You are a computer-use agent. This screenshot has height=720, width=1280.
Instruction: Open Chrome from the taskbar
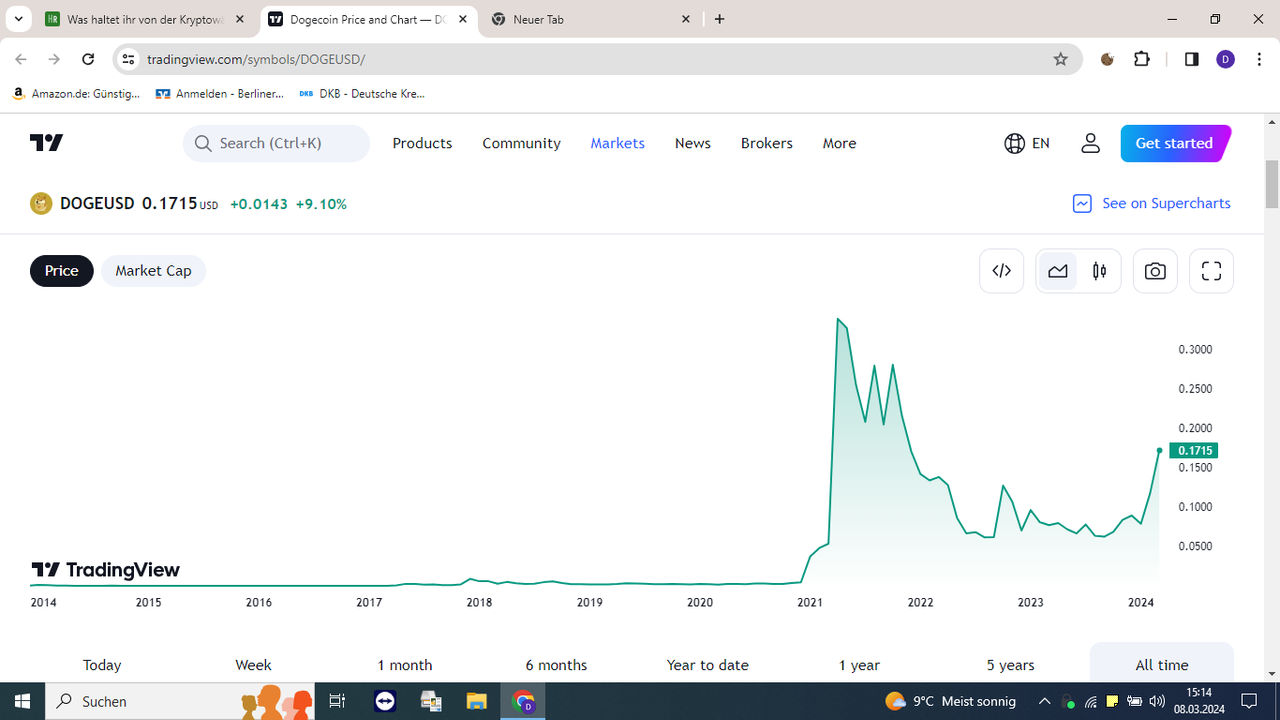click(x=523, y=701)
